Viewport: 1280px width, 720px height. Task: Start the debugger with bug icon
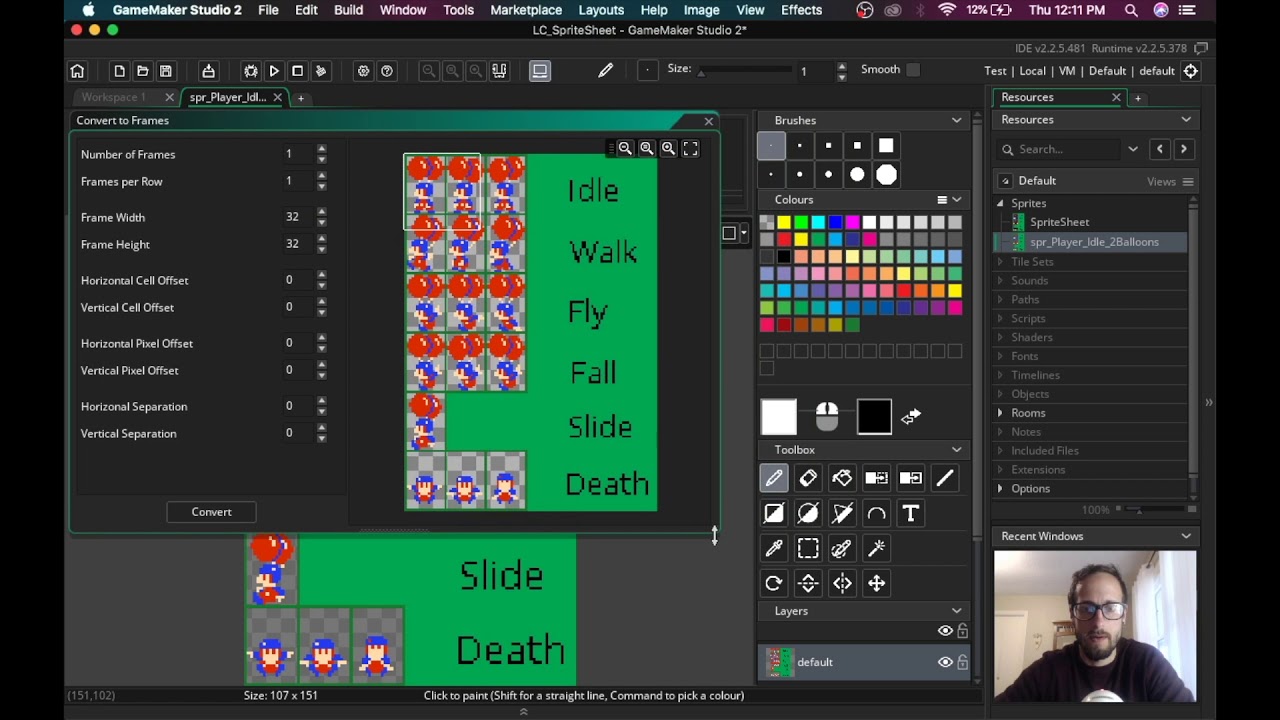tap(251, 71)
